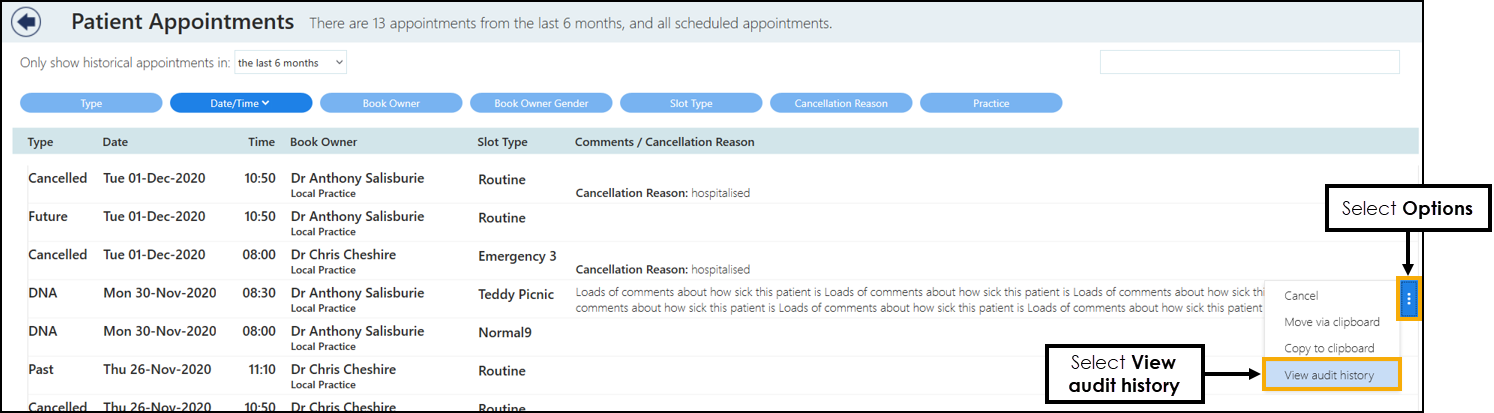Open the three-dot Options button

click(x=1409, y=298)
